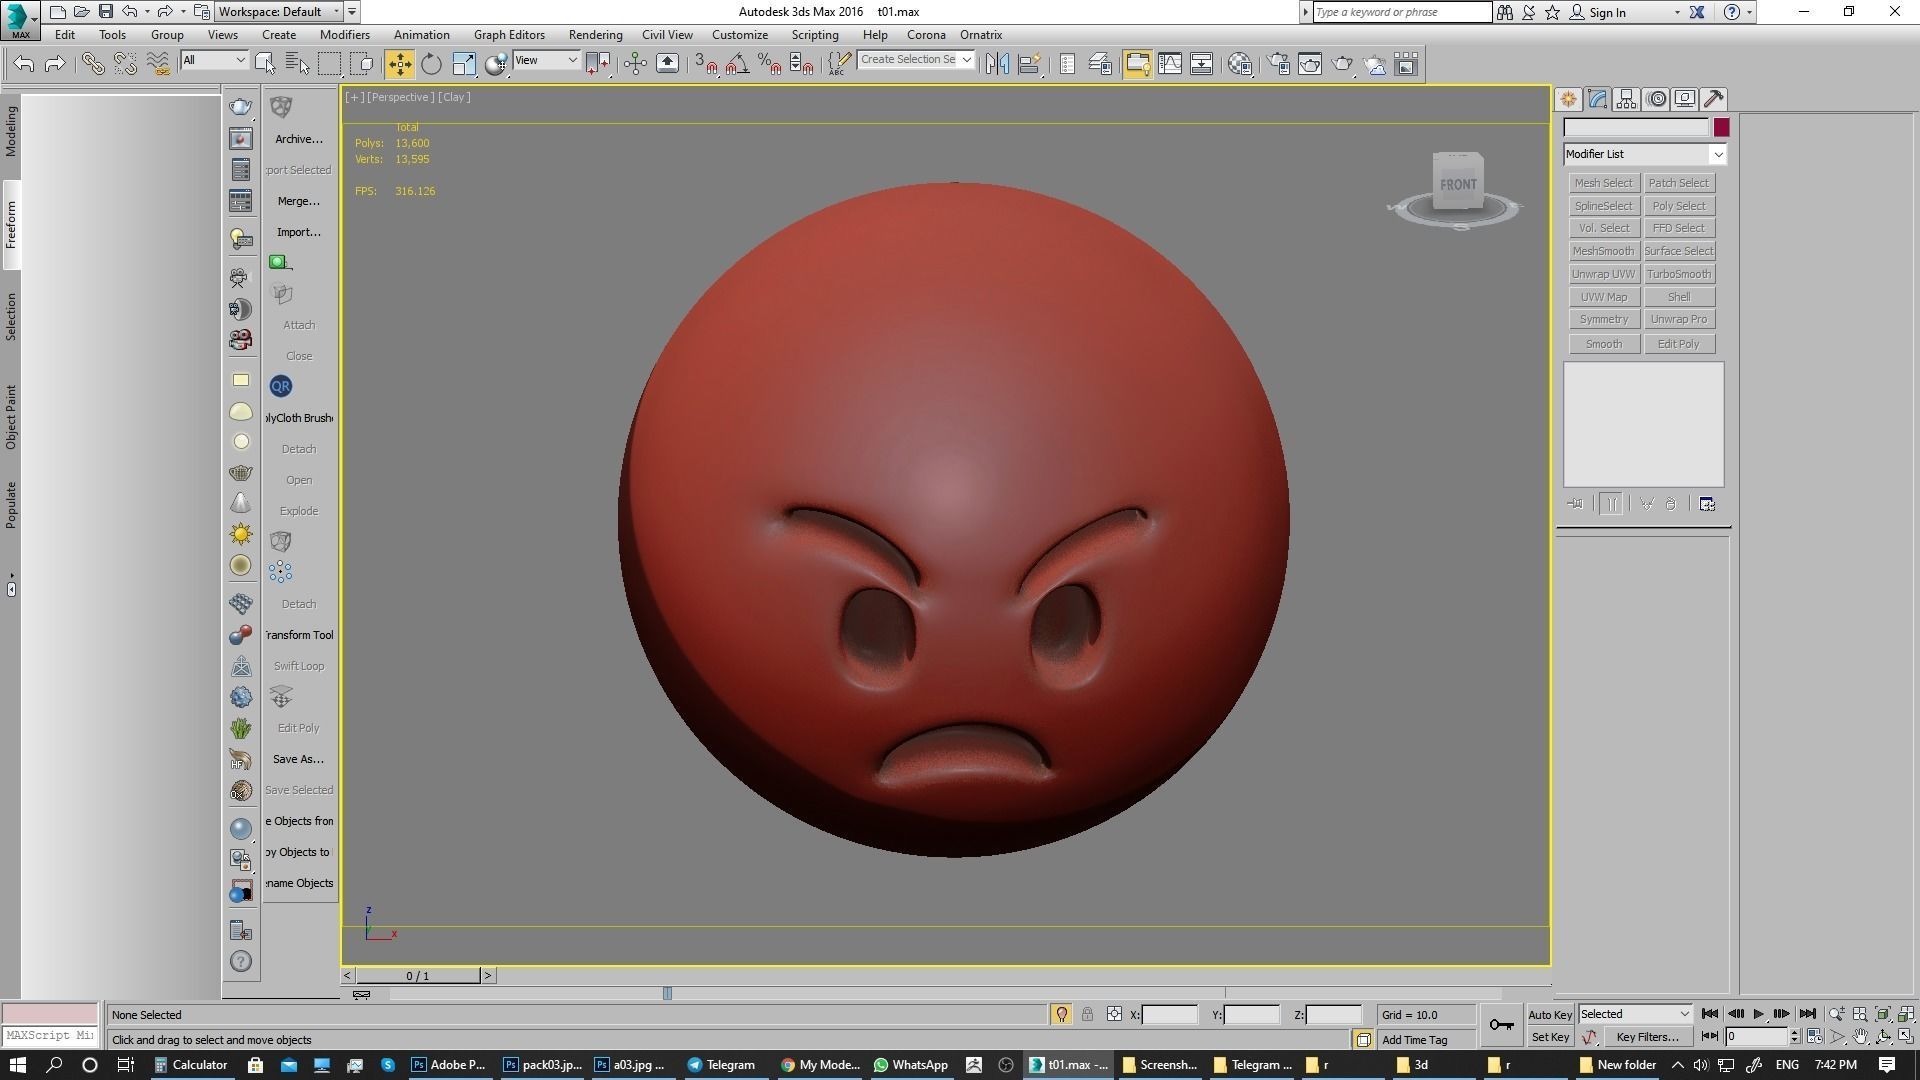Toggle the Selection Lock padlock
The width and height of the screenshot is (1920, 1080).
click(1087, 1014)
